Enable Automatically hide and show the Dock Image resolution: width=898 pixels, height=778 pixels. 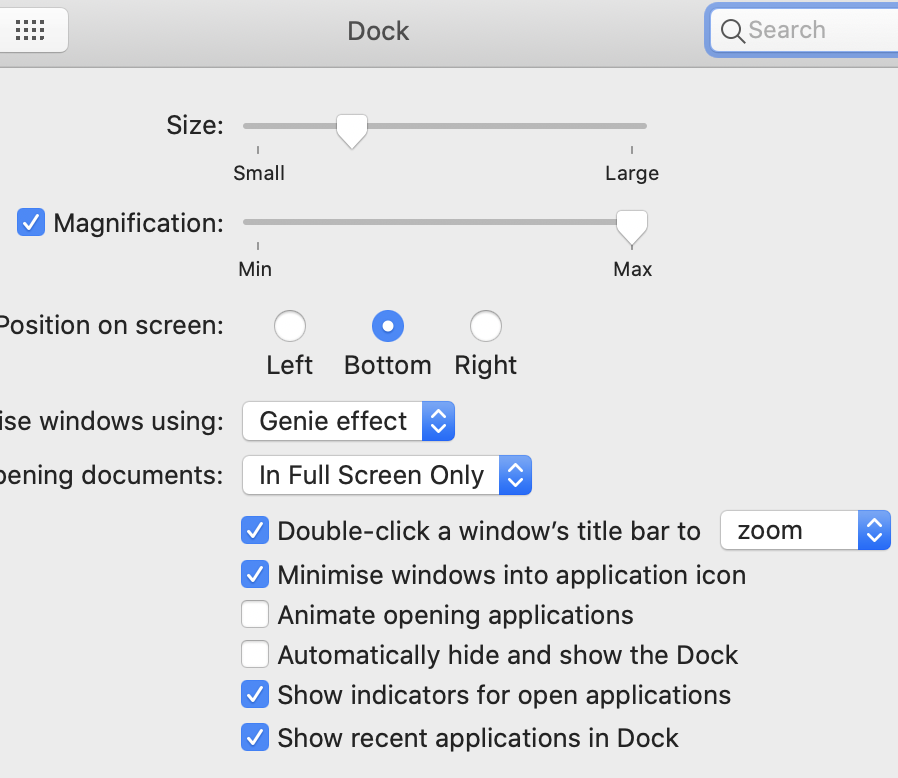[x=256, y=655]
